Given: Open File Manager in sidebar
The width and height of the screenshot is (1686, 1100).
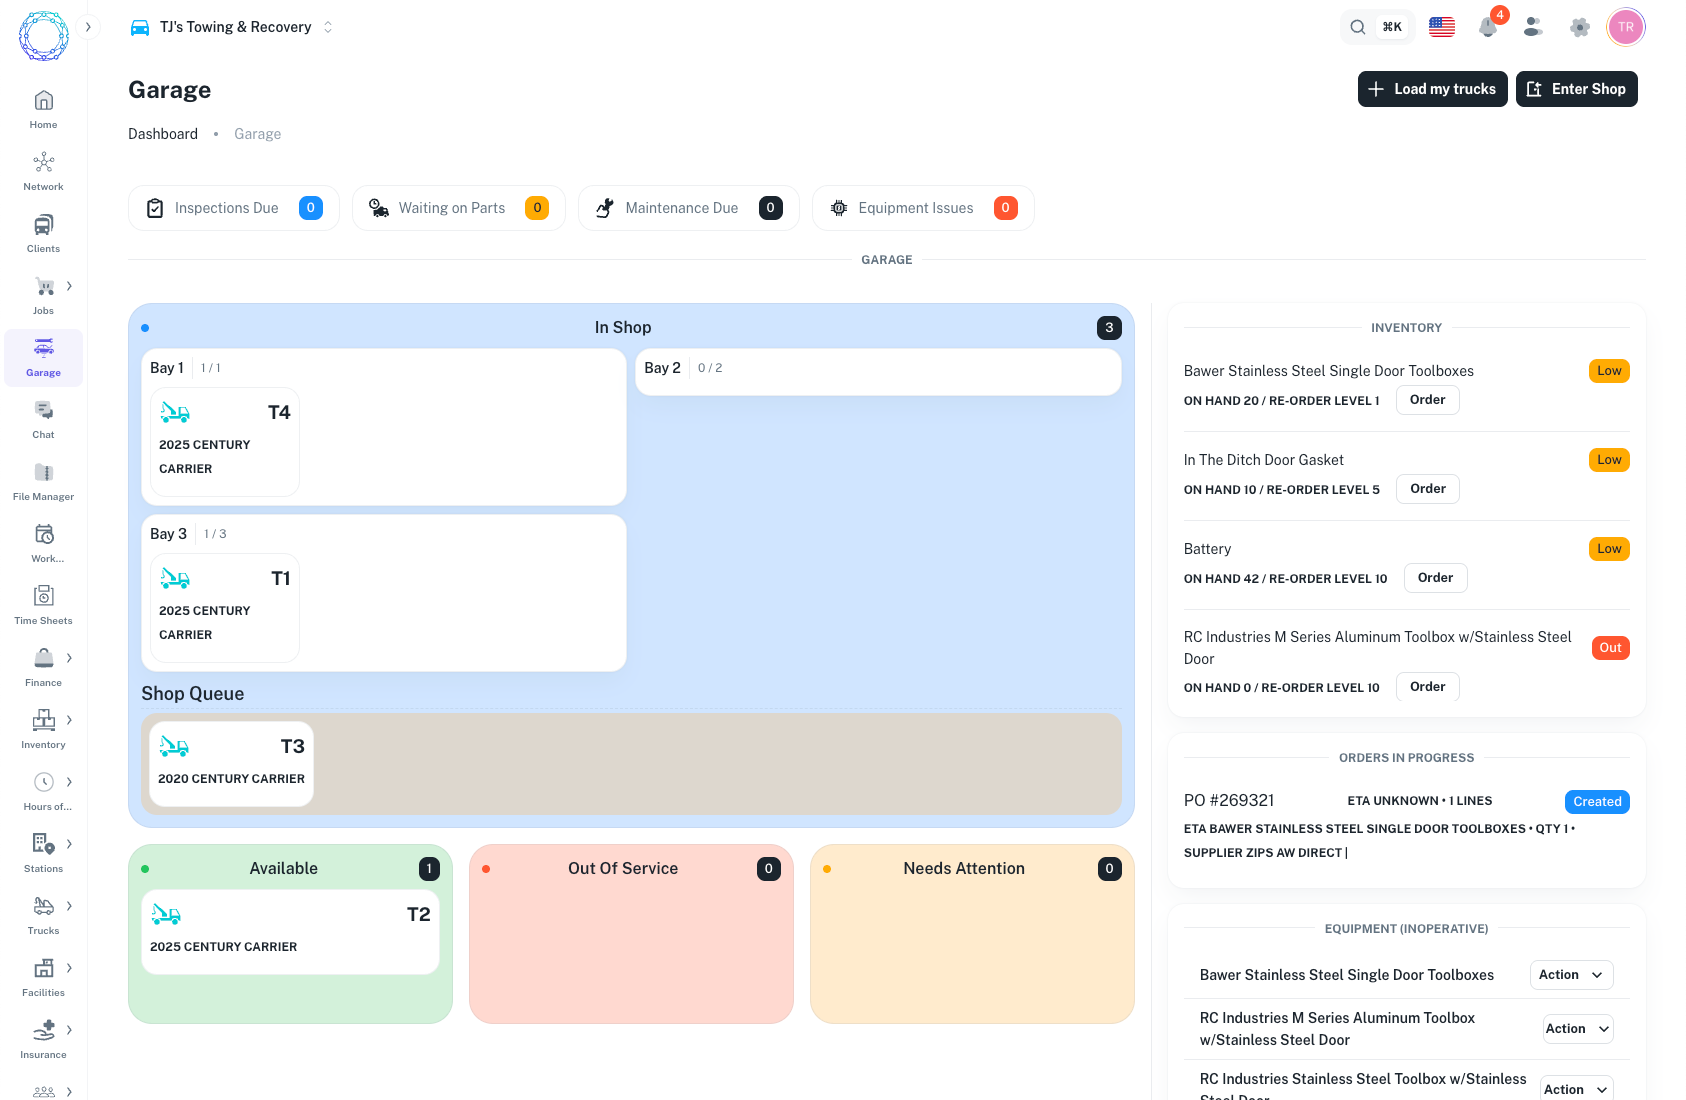Looking at the screenshot, I should (43, 481).
